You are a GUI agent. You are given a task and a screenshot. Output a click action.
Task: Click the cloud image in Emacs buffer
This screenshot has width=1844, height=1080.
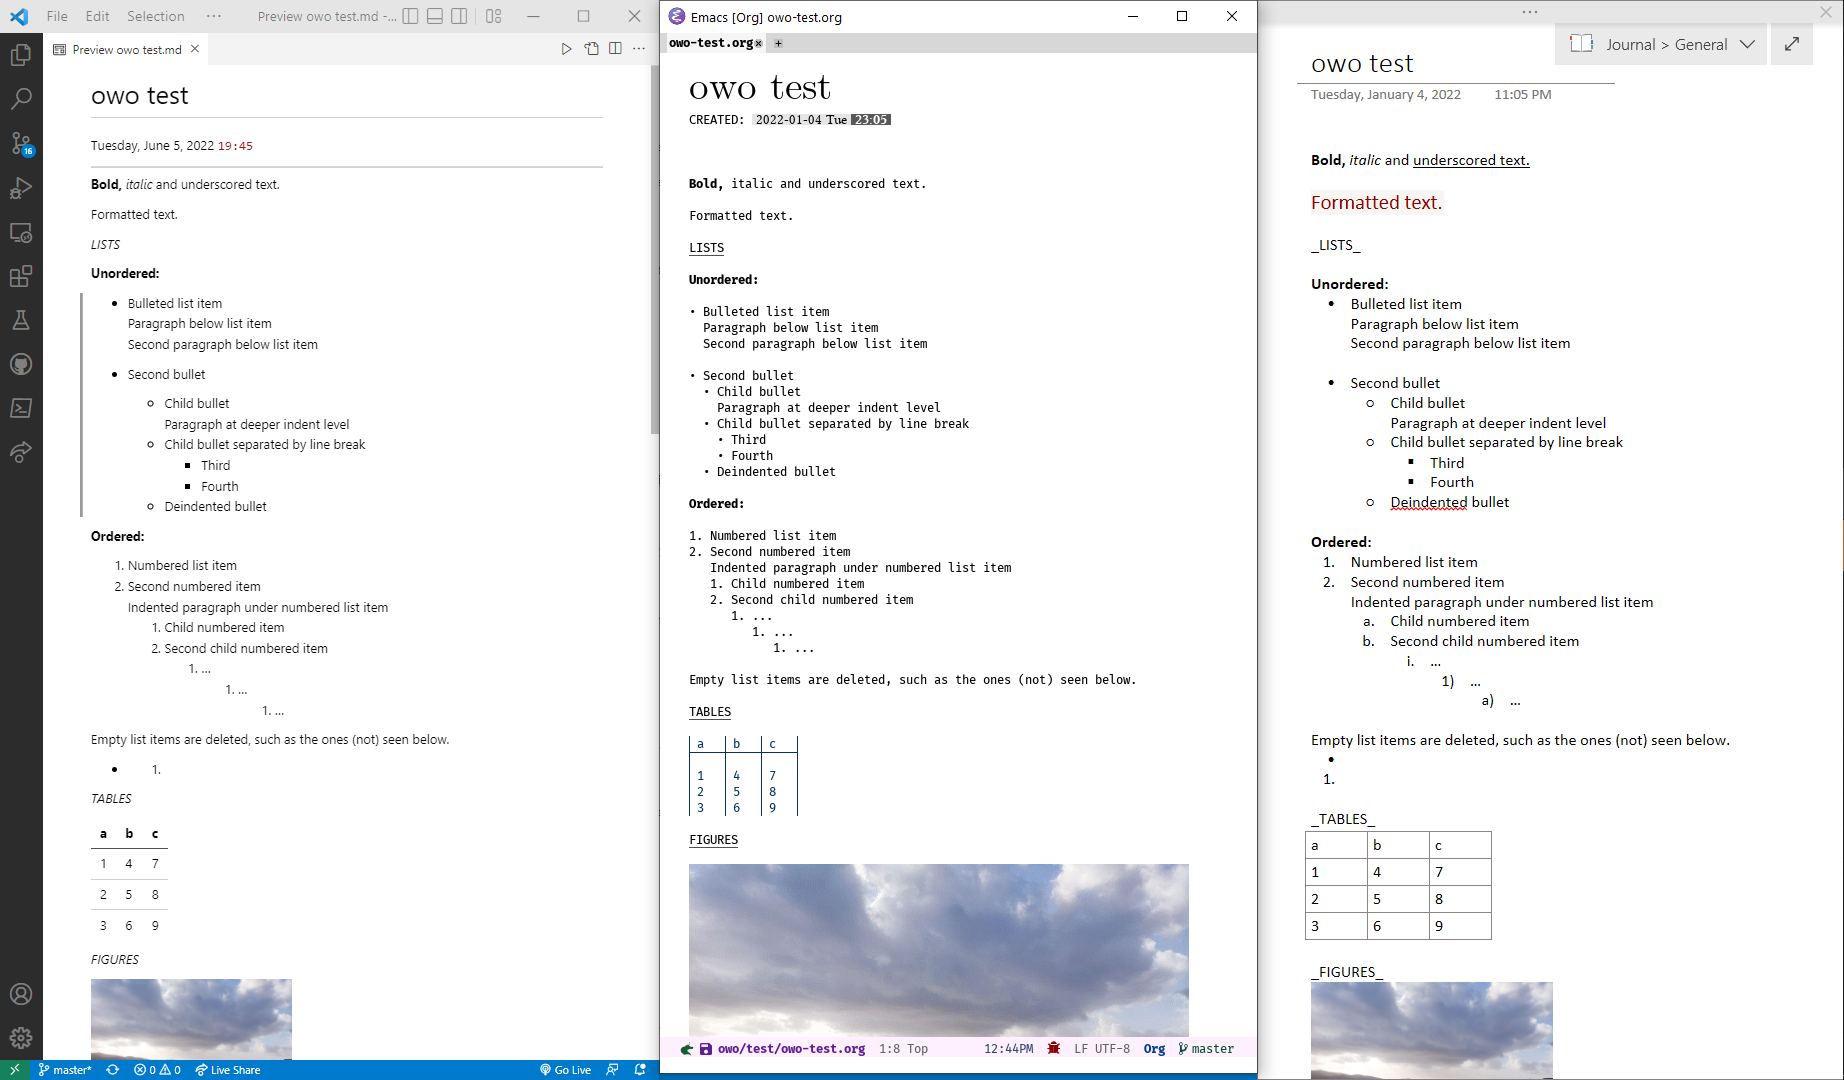938,950
